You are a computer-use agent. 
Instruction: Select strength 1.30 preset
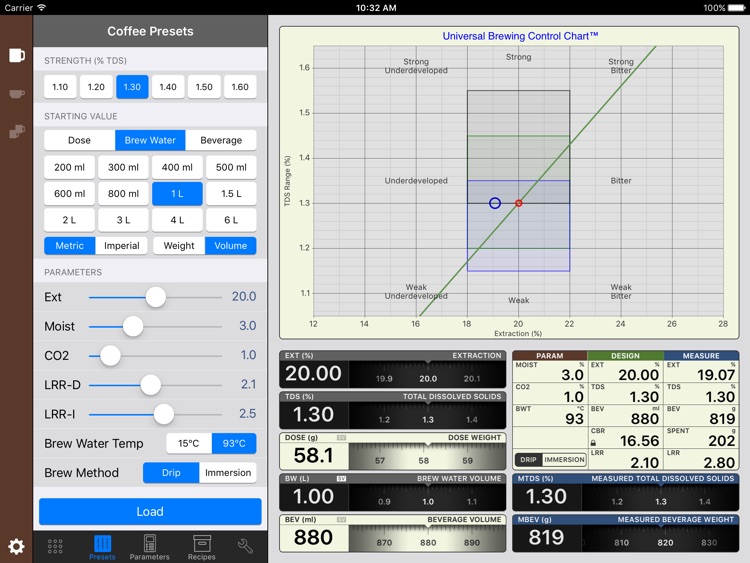[132, 87]
